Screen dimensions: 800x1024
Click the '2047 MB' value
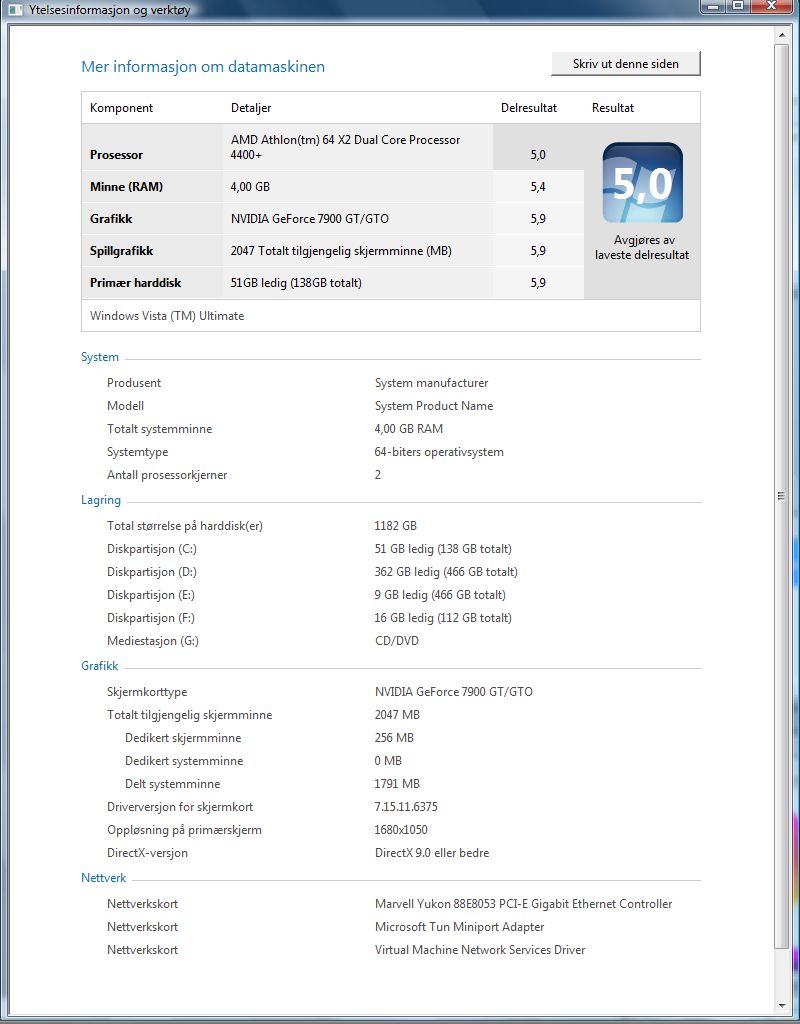pos(397,714)
